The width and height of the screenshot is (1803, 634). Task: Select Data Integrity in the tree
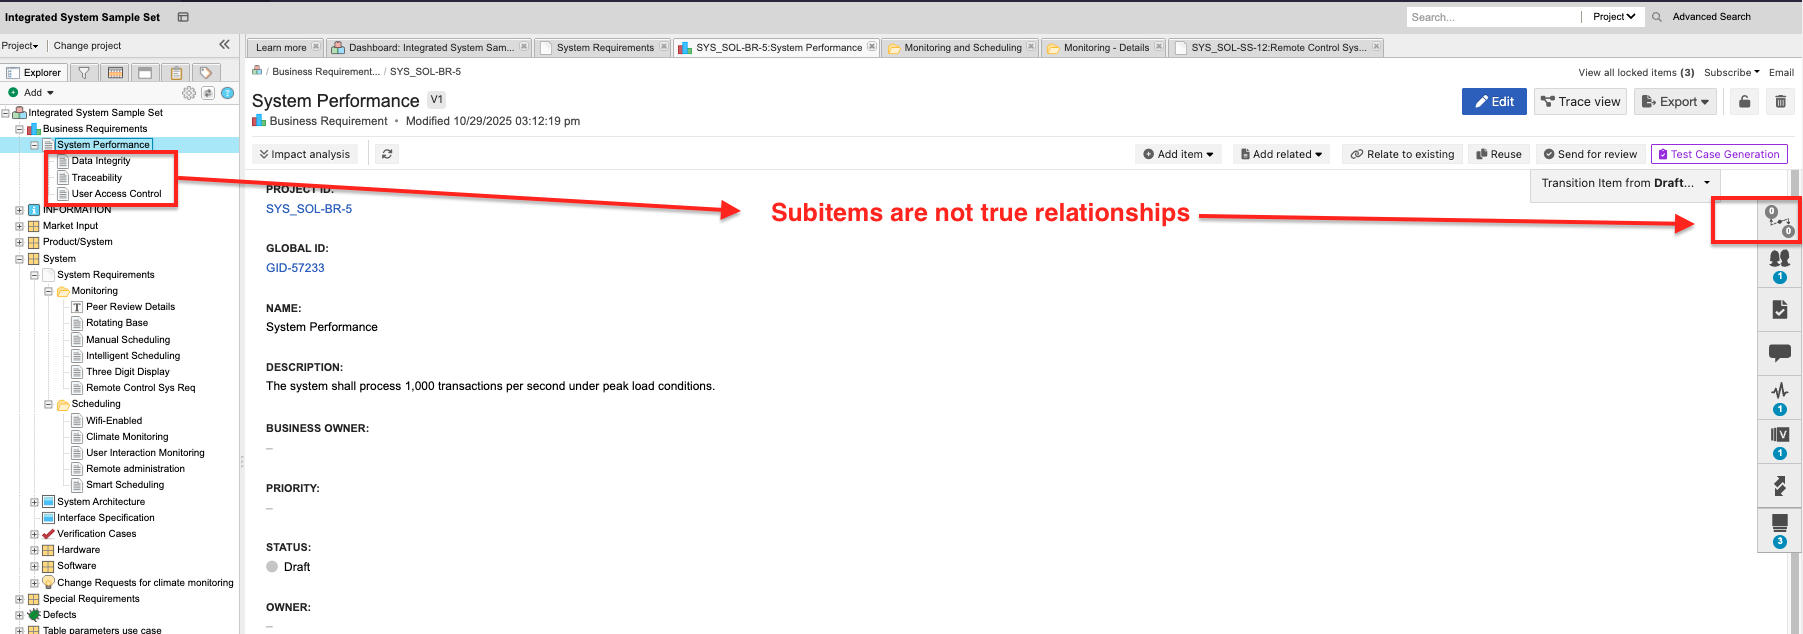[x=100, y=161]
